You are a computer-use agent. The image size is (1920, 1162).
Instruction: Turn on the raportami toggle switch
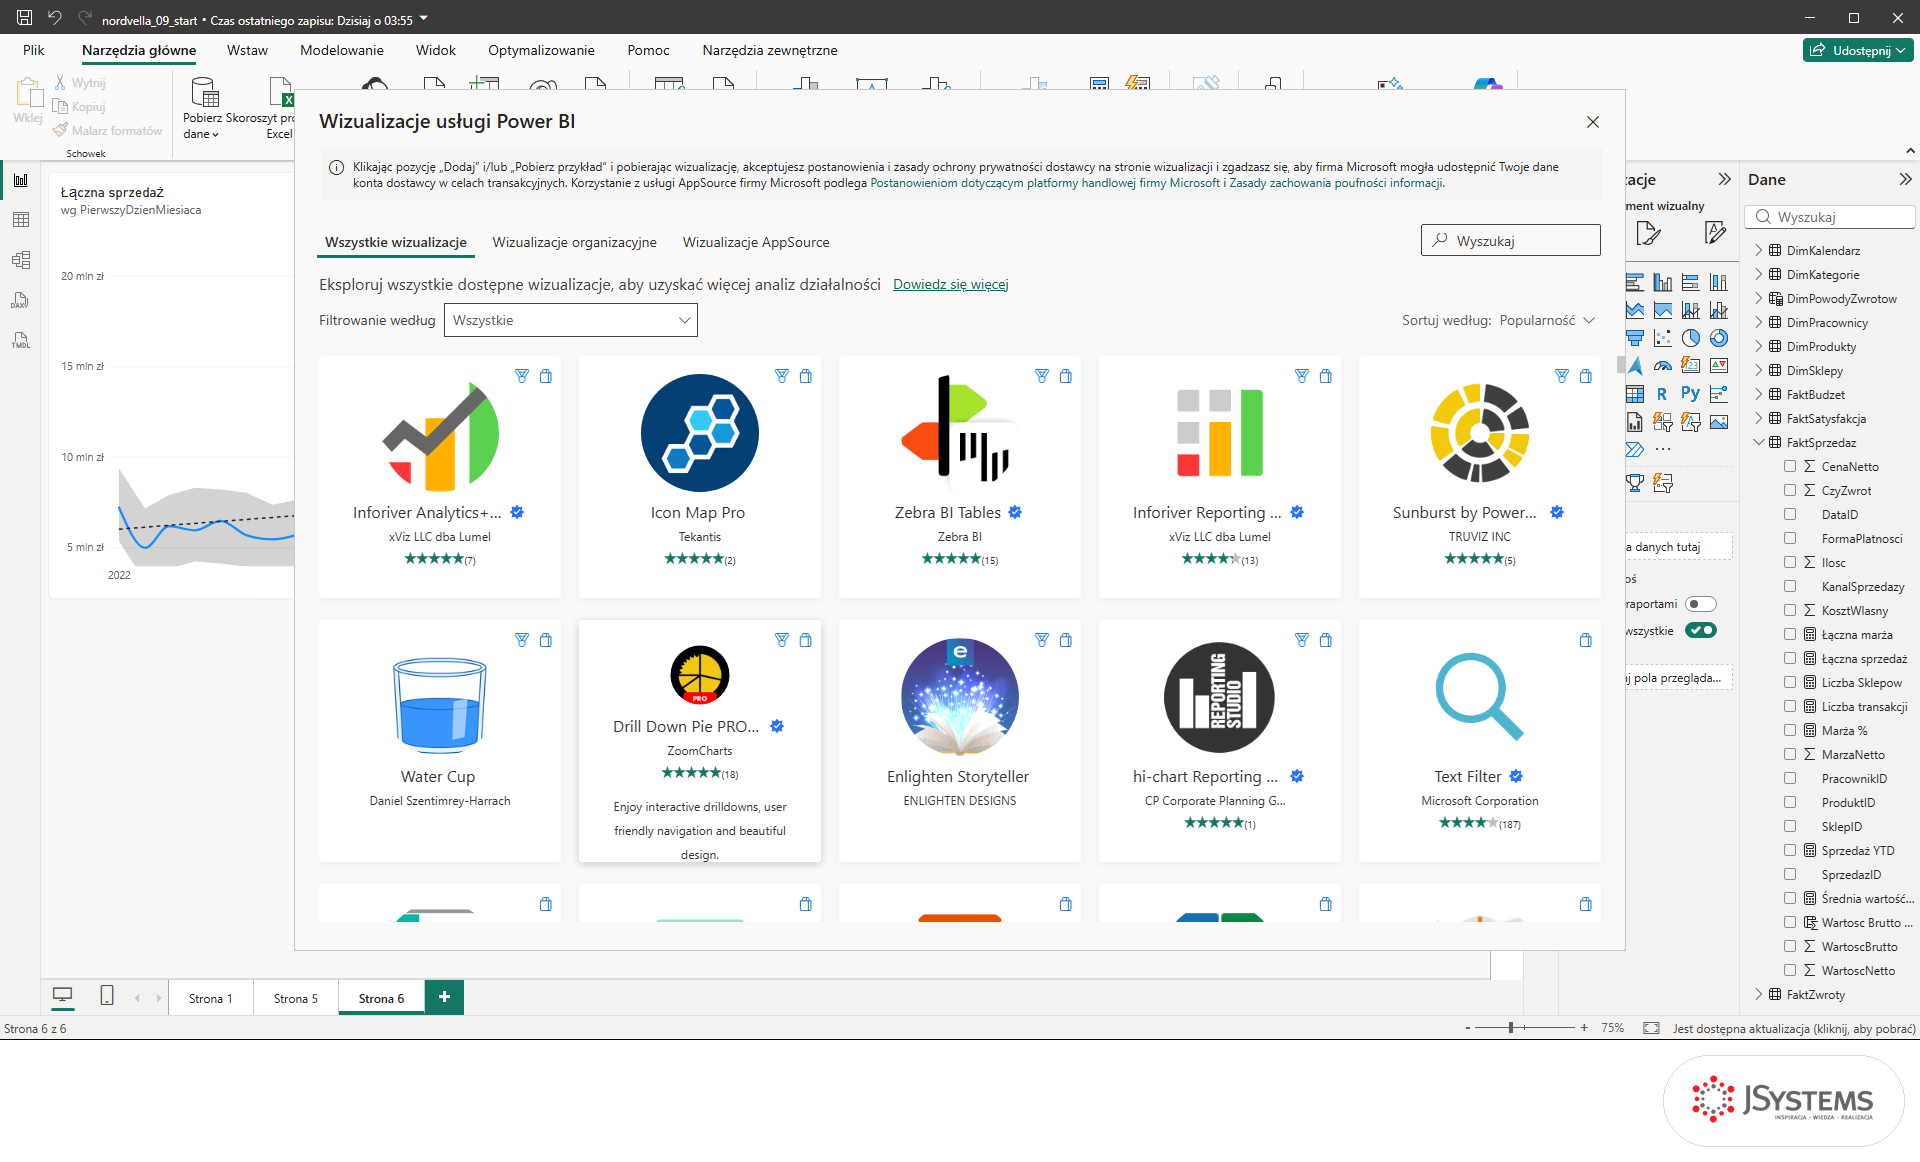click(x=1701, y=604)
